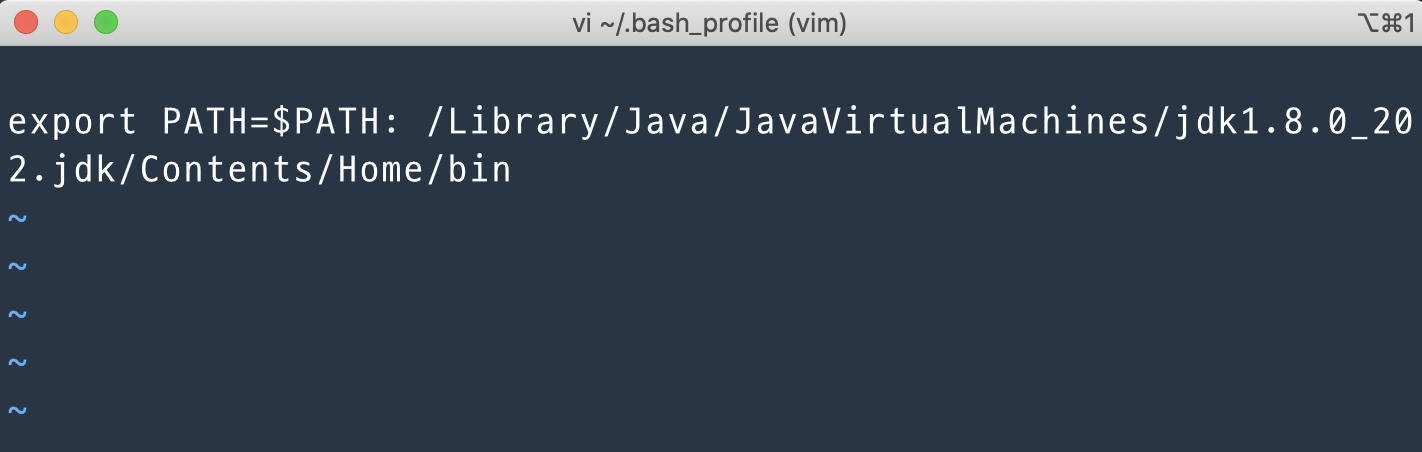Click the green full-screen window button
1422x452 pixels.
click(105, 22)
